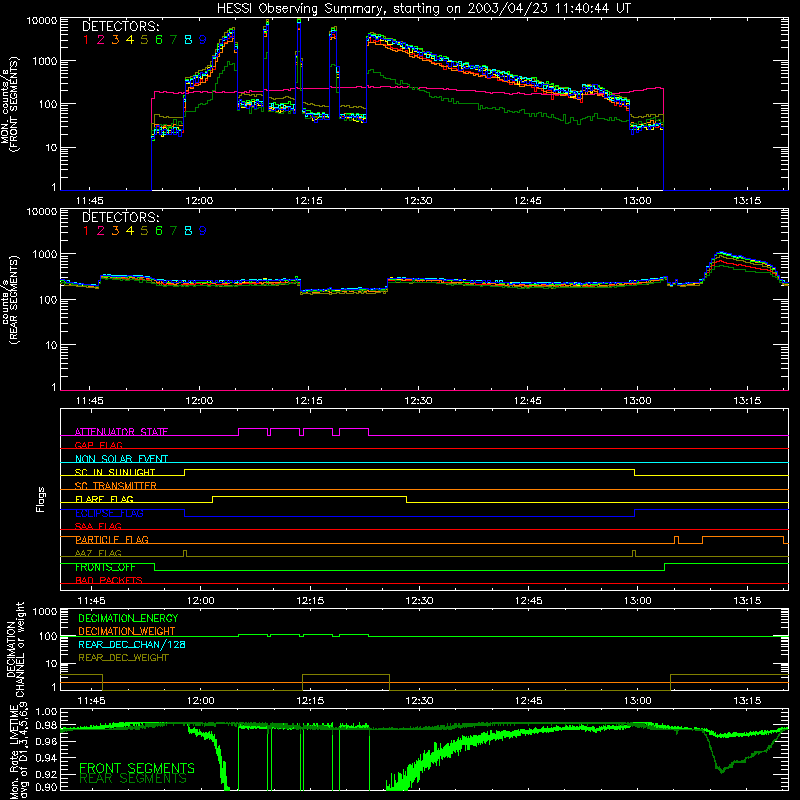Click 11:45 tick under the Flags panel
The width and height of the screenshot is (800, 800).
(x=91, y=601)
